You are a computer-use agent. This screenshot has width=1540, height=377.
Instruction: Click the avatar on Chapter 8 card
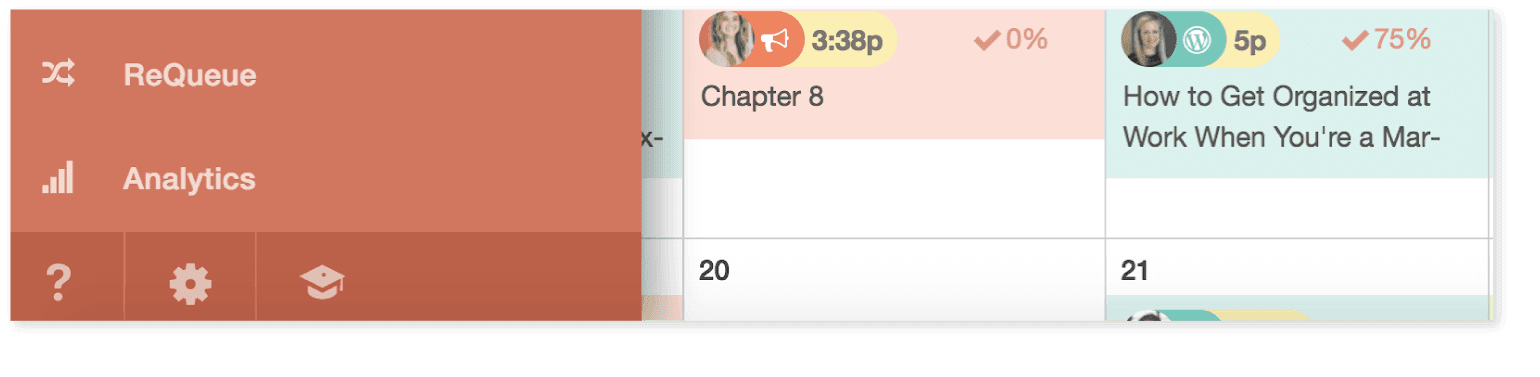click(727, 40)
